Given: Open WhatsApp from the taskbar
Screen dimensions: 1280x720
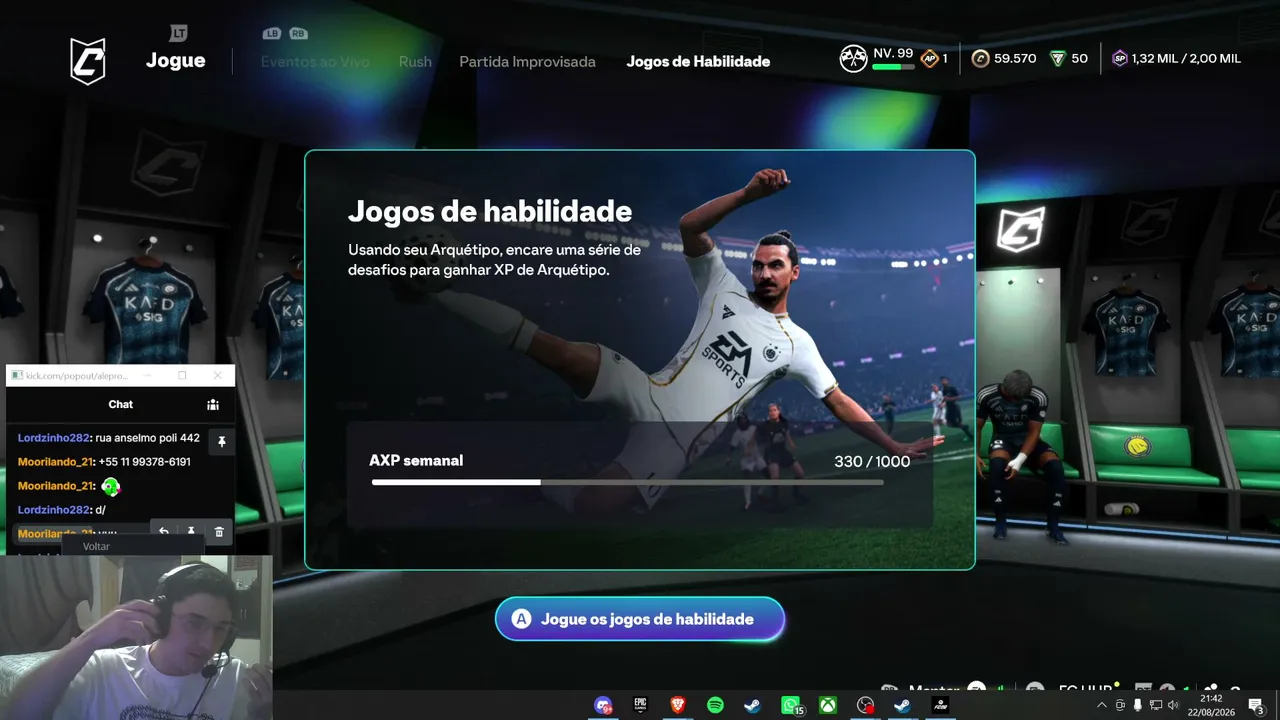Looking at the screenshot, I should [x=791, y=705].
